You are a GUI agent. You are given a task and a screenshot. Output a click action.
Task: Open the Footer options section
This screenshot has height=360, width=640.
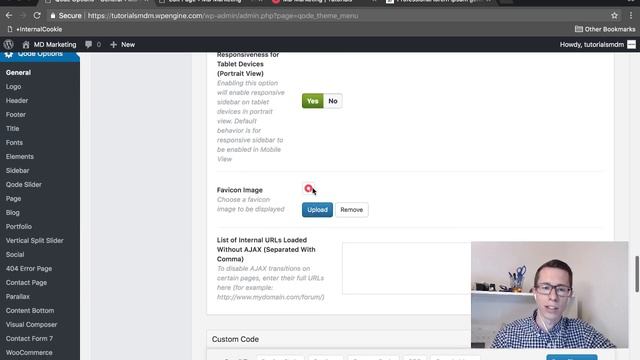pyautogui.click(x=16, y=114)
